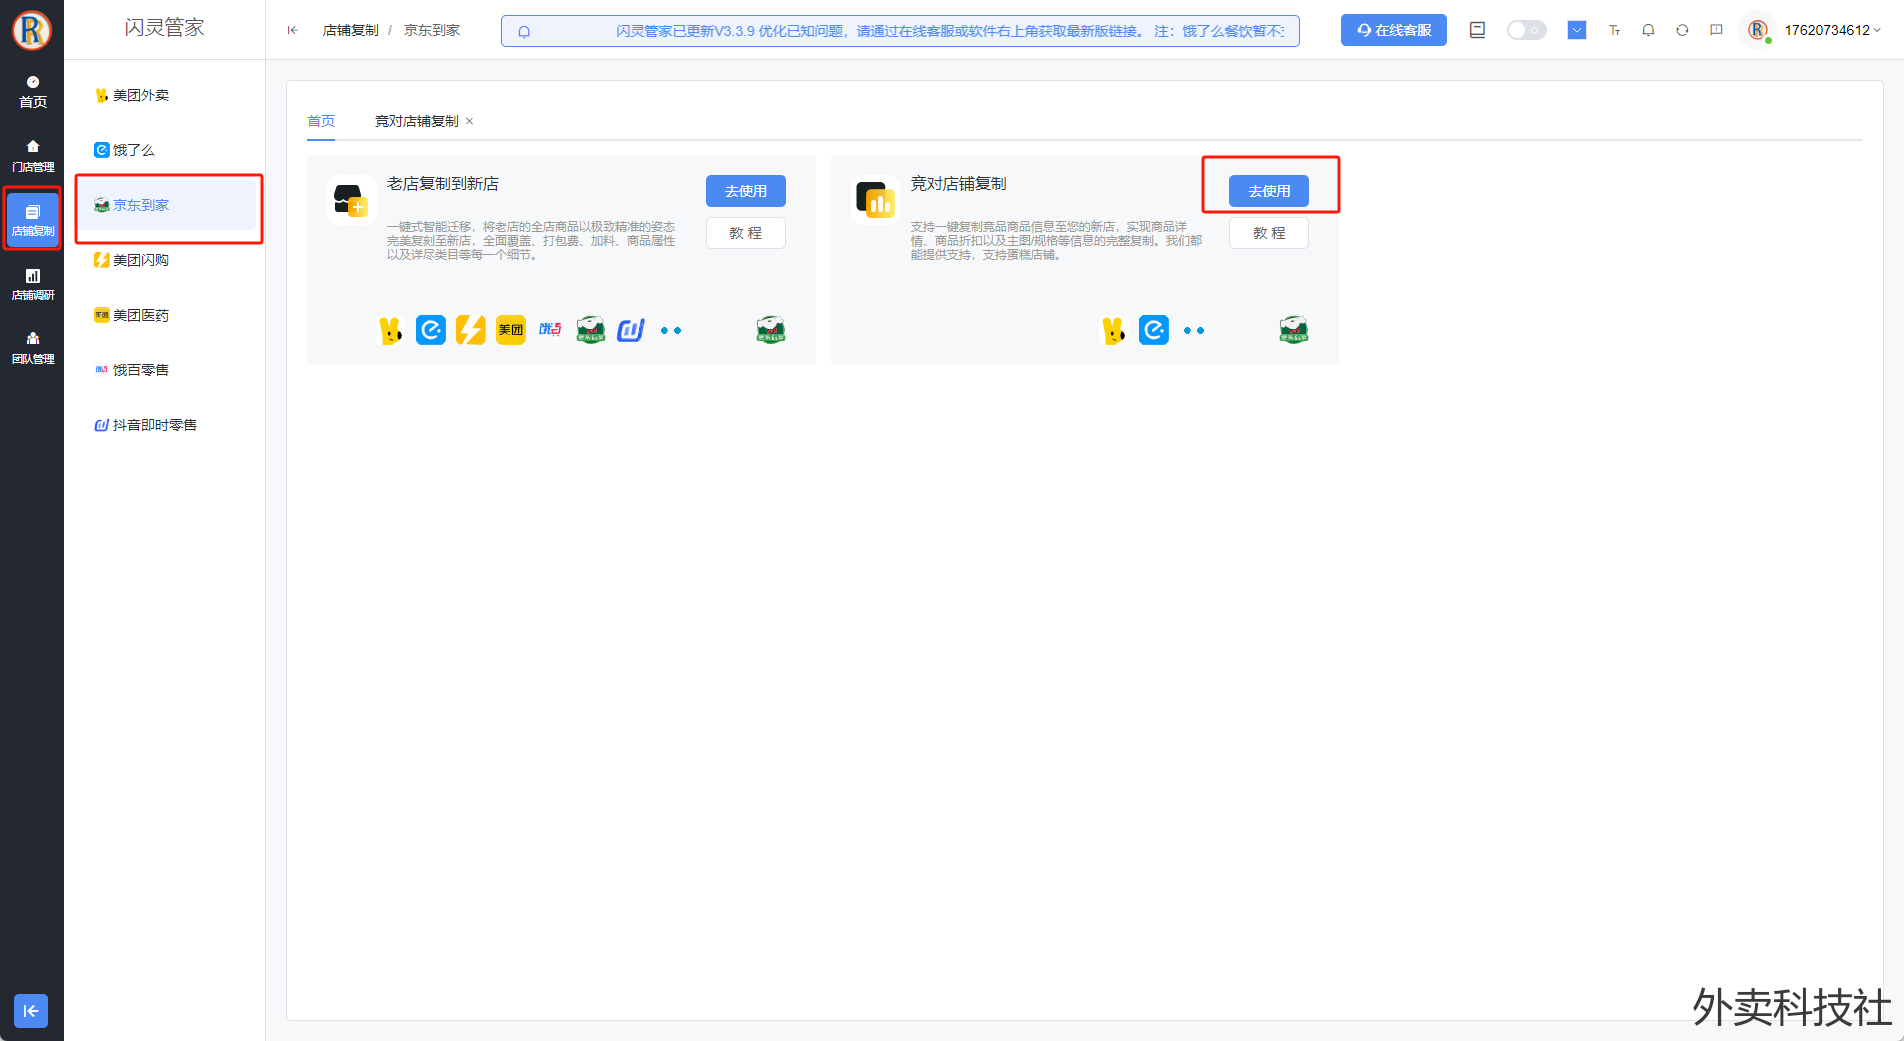Open the manual book icon in header
The height and width of the screenshot is (1041, 1904).
tap(1477, 30)
